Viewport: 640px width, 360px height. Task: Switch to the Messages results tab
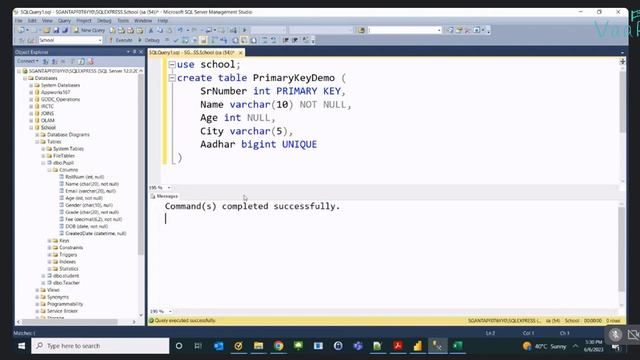click(164, 196)
